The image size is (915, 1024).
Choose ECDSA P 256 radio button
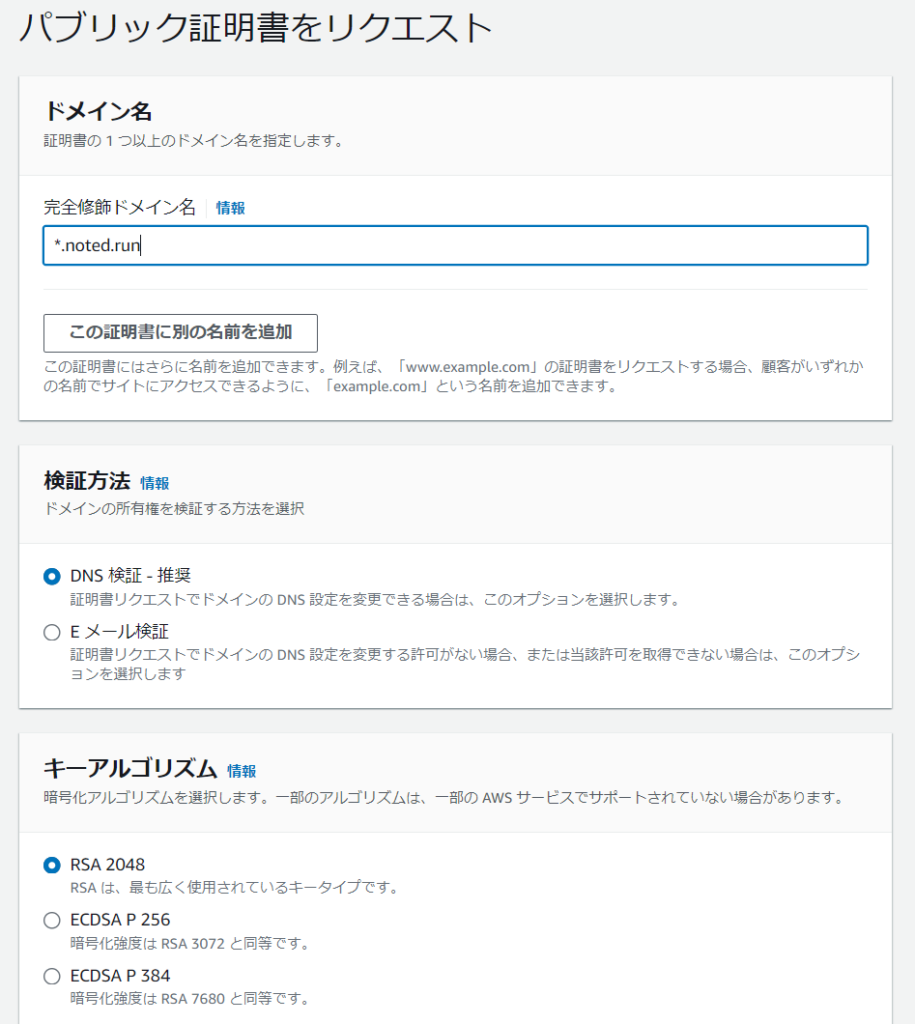tap(52, 920)
